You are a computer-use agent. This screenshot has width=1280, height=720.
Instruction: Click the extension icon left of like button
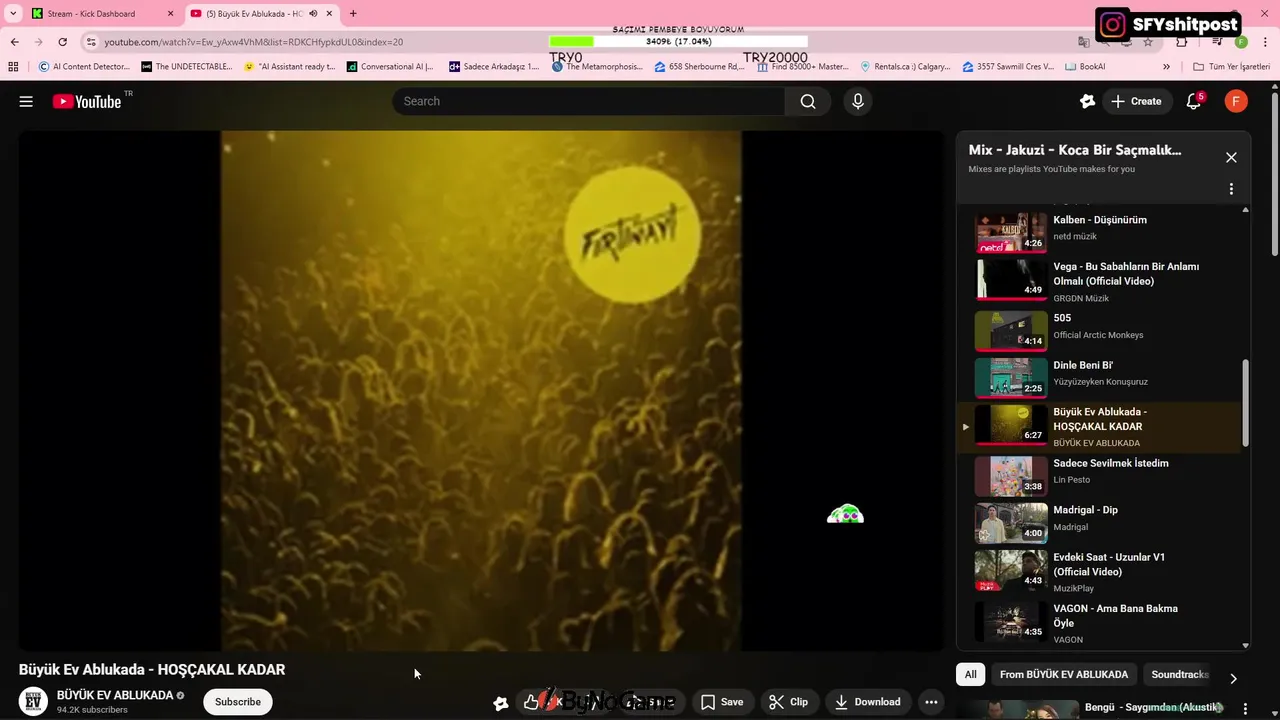(501, 703)
